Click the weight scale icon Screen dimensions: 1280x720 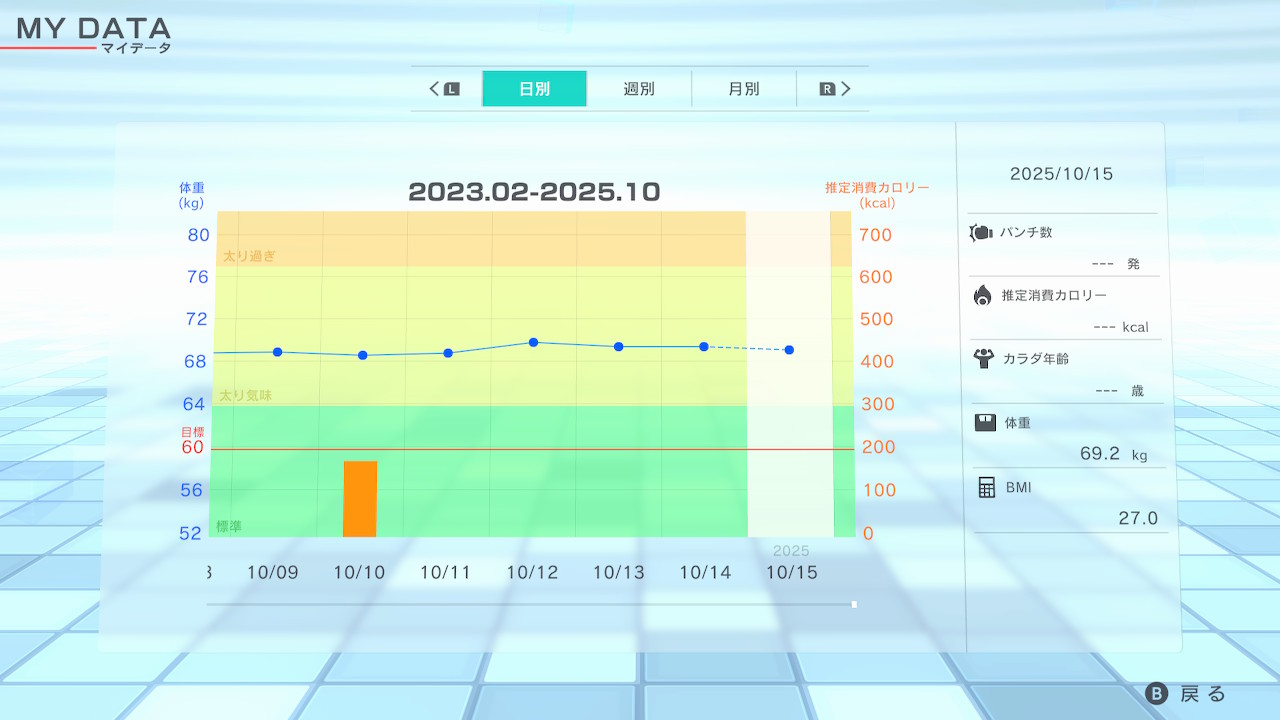pos(985,423)
